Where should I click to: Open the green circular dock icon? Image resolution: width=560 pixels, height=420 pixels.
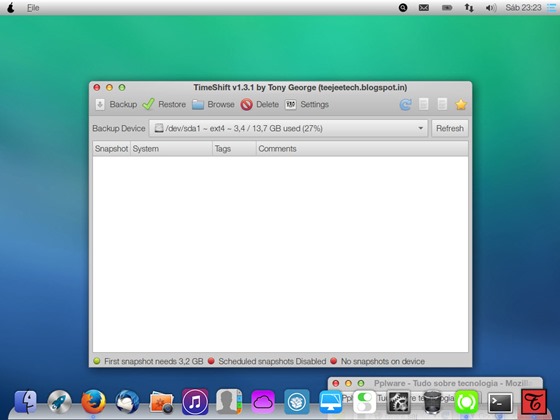(x=466, y=402)
